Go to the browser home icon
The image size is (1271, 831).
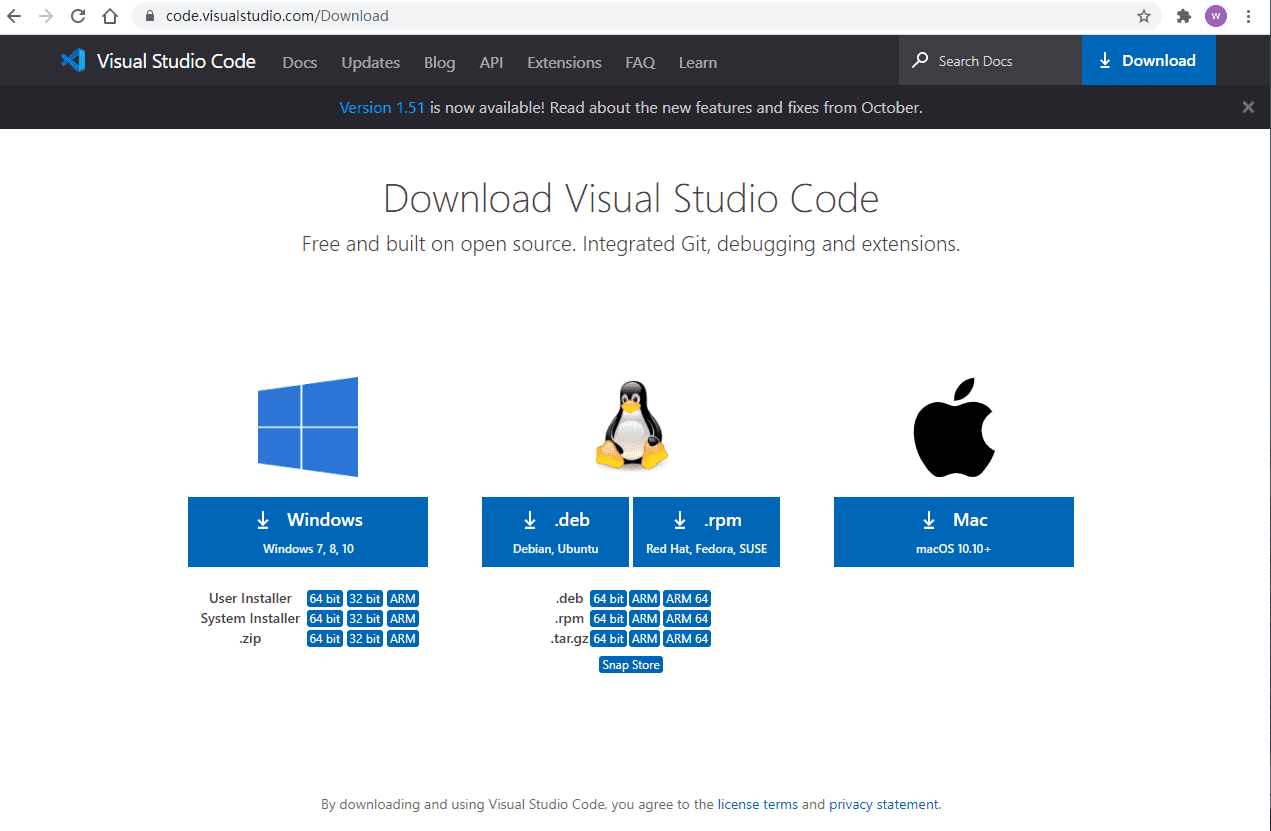[110, 16]
